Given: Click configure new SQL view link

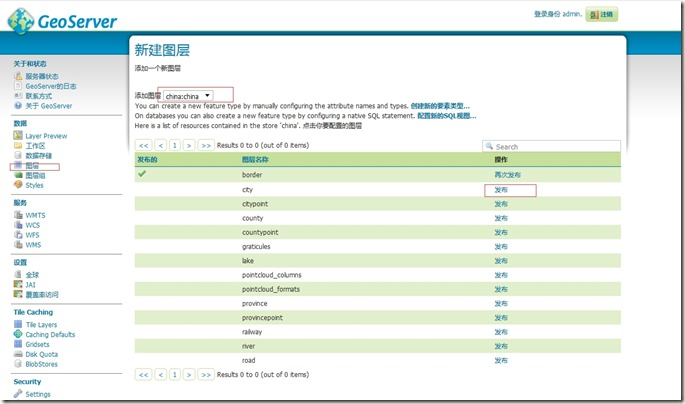Looking at the screenshot, I should pos(446,116).
